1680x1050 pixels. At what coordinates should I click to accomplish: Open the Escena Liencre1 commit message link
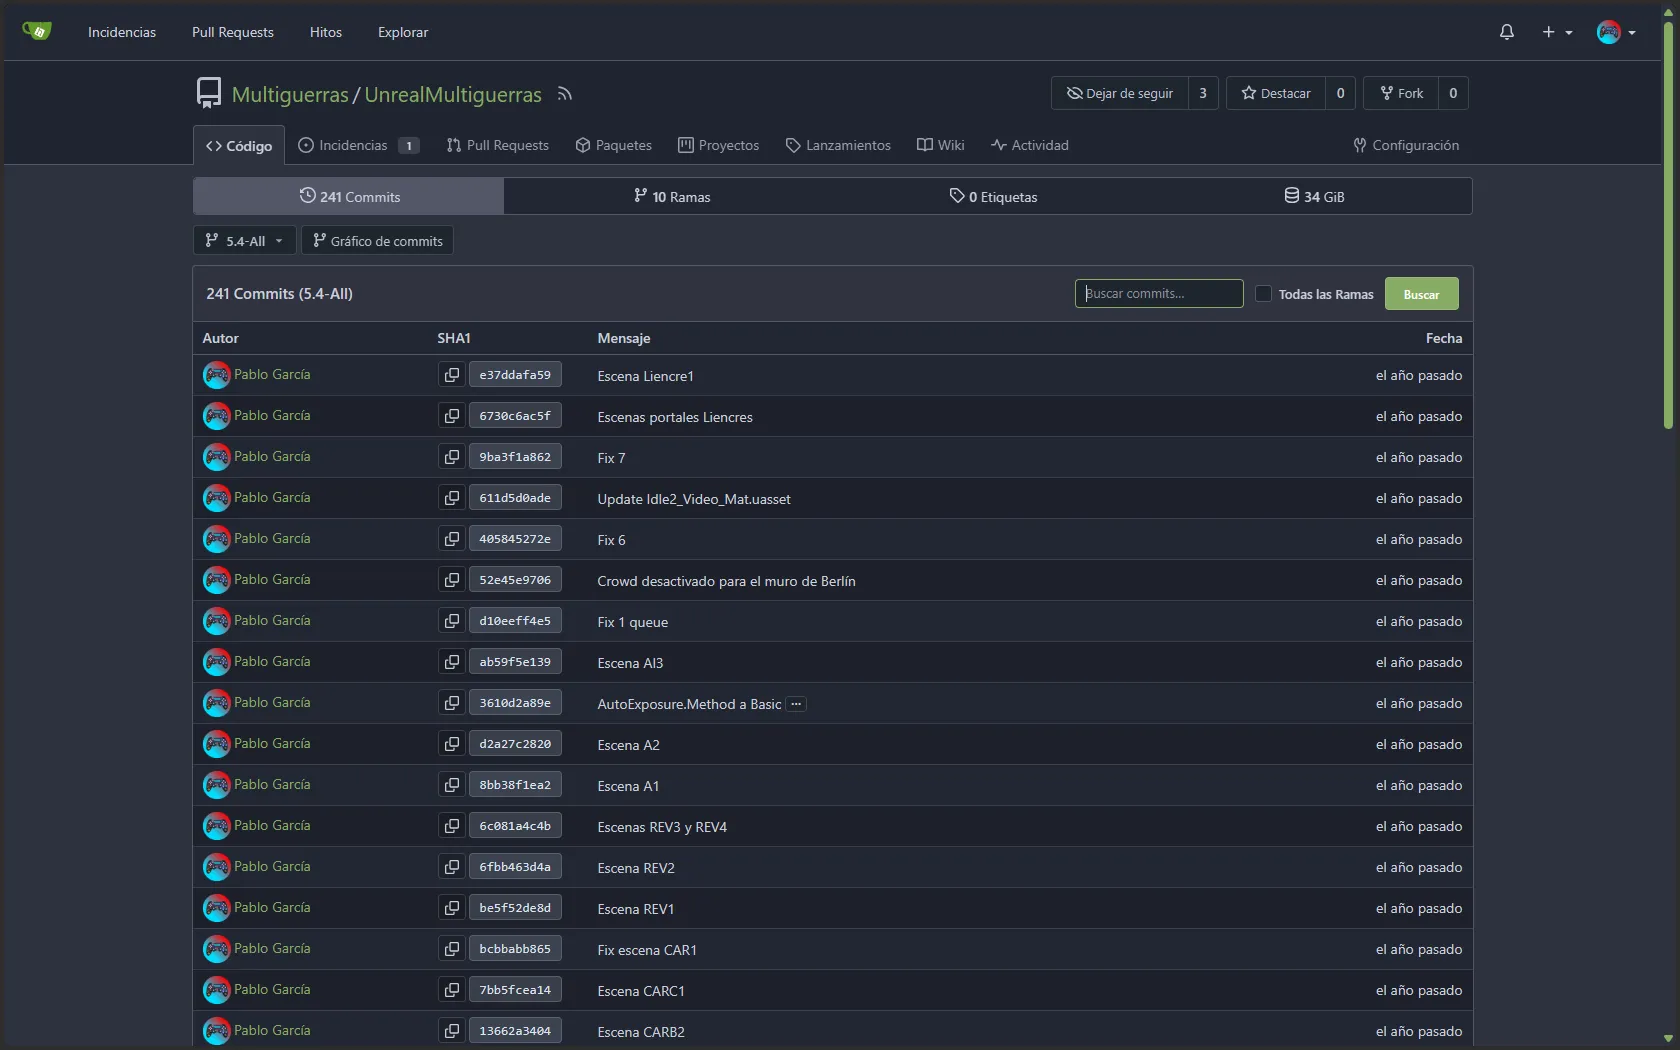(645, 376)
